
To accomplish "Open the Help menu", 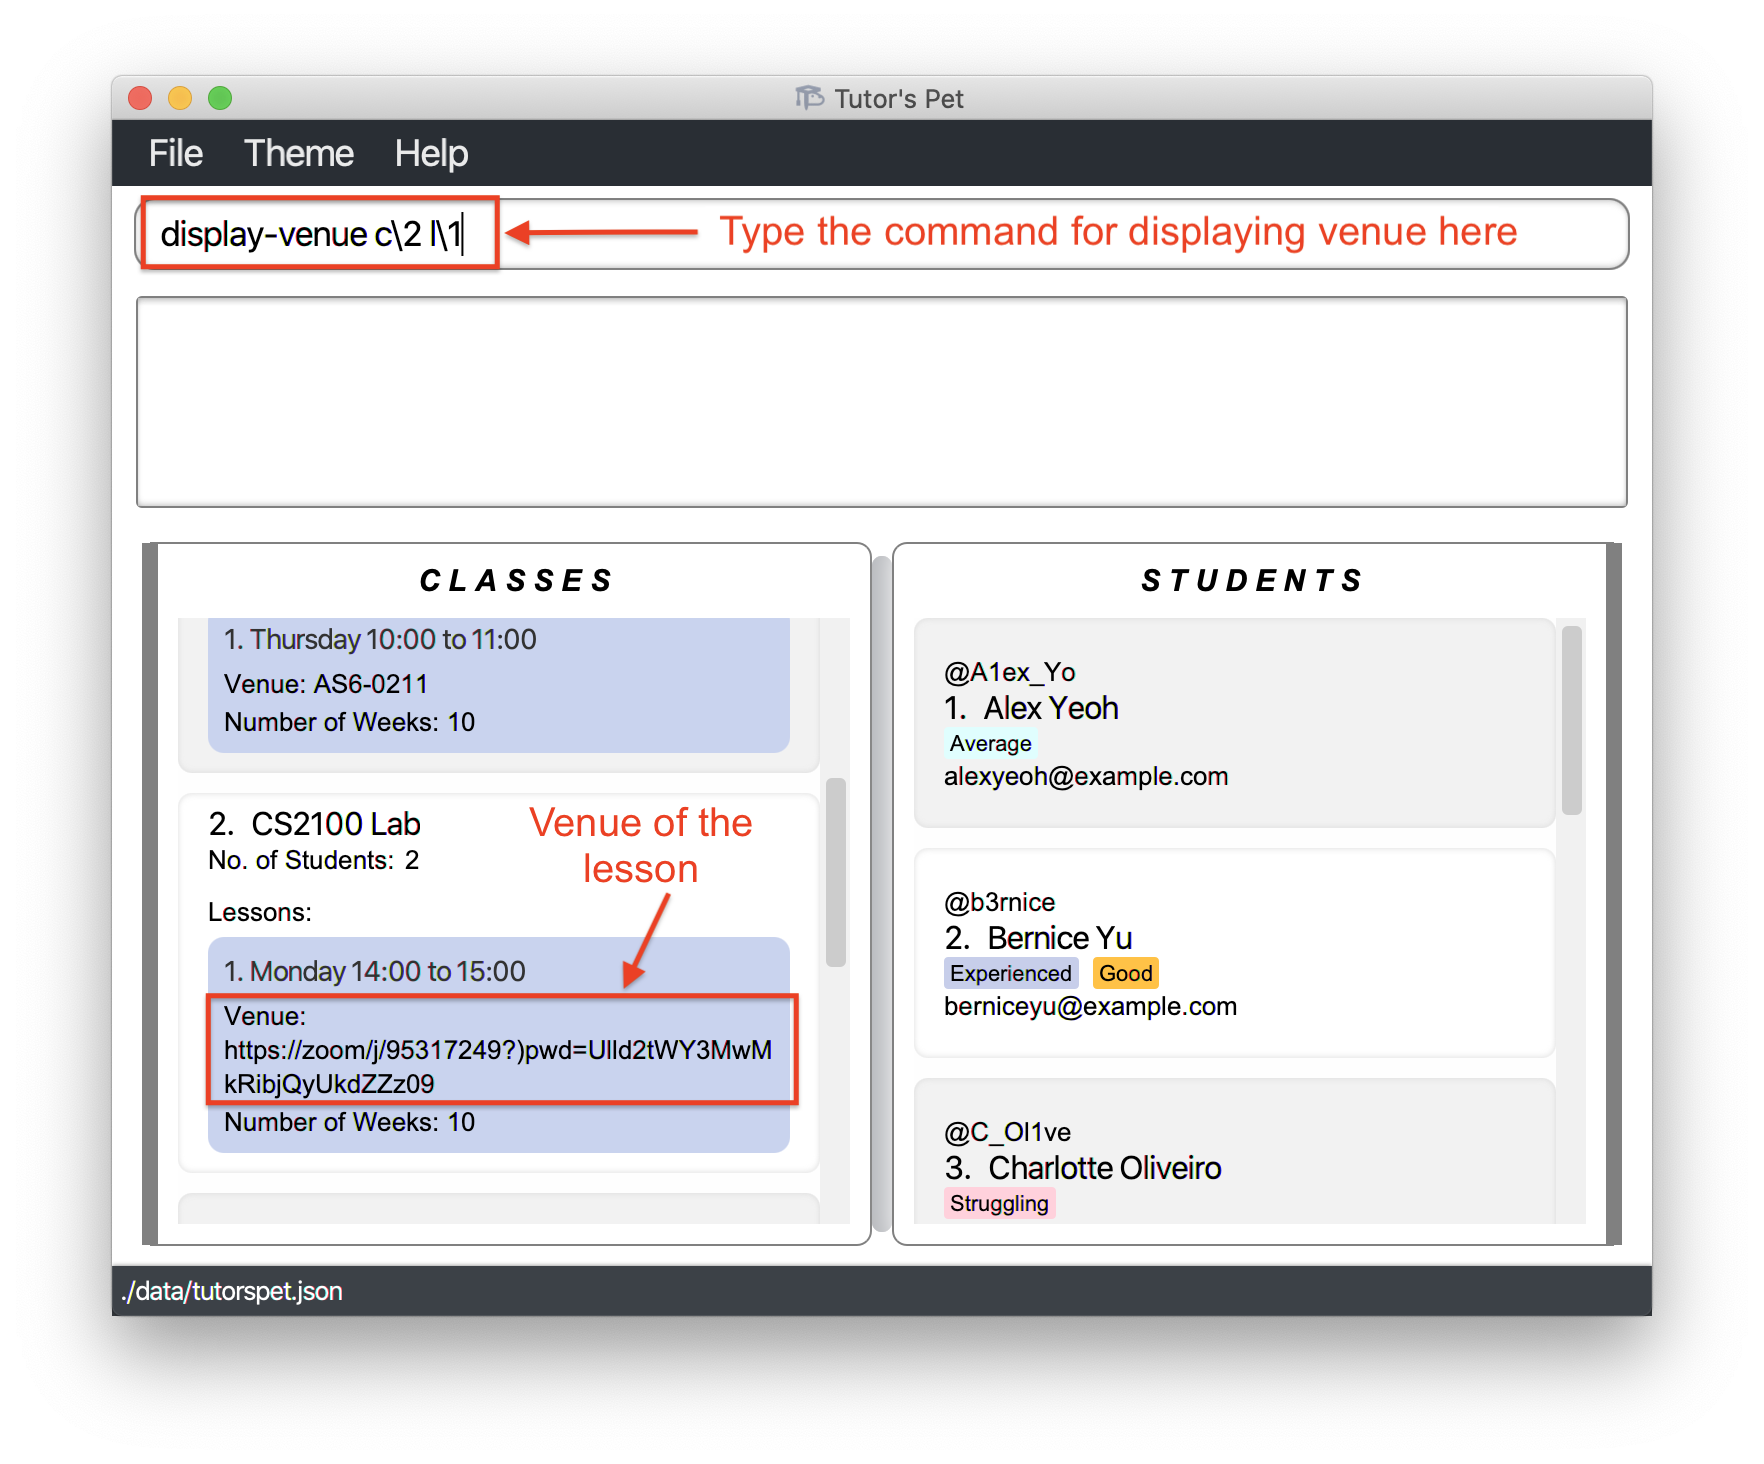I will (431, 153).
